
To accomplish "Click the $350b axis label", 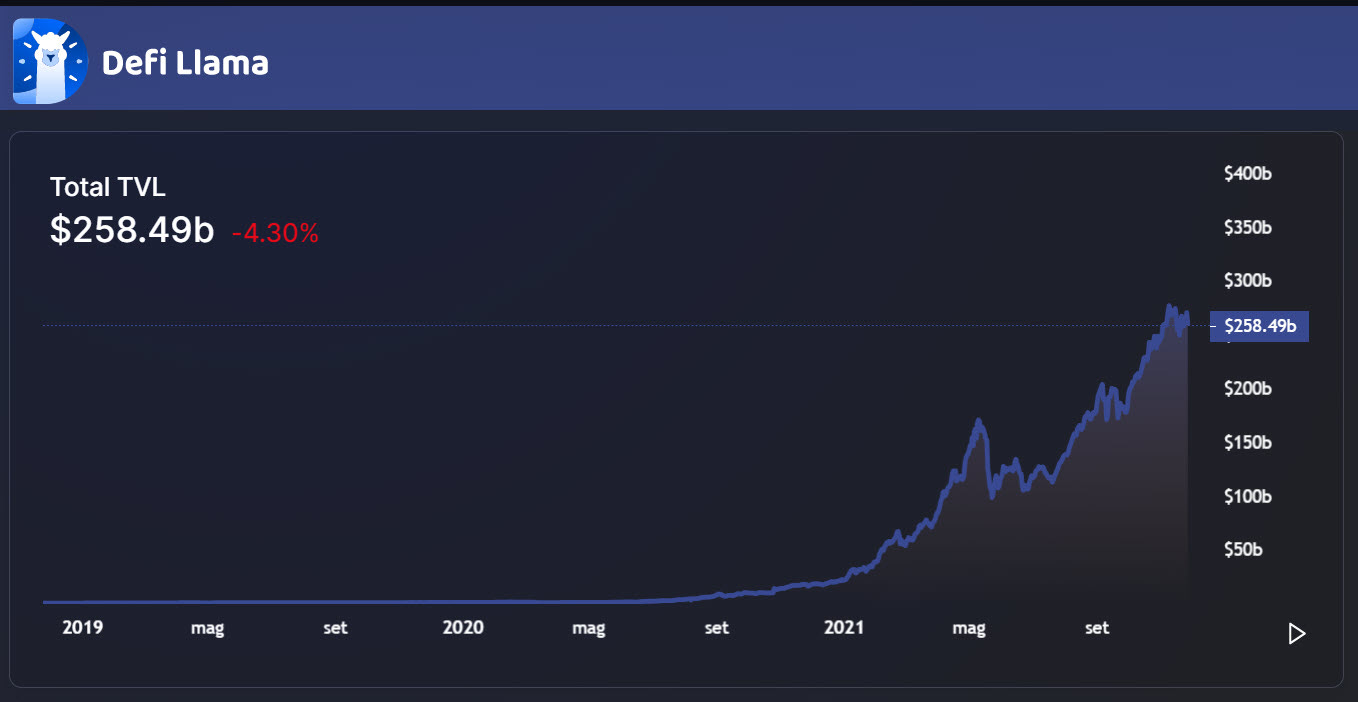I will coord(1248,227).
